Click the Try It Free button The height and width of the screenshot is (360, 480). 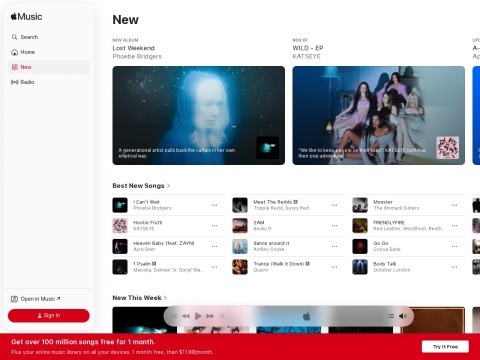coord(445,347)
